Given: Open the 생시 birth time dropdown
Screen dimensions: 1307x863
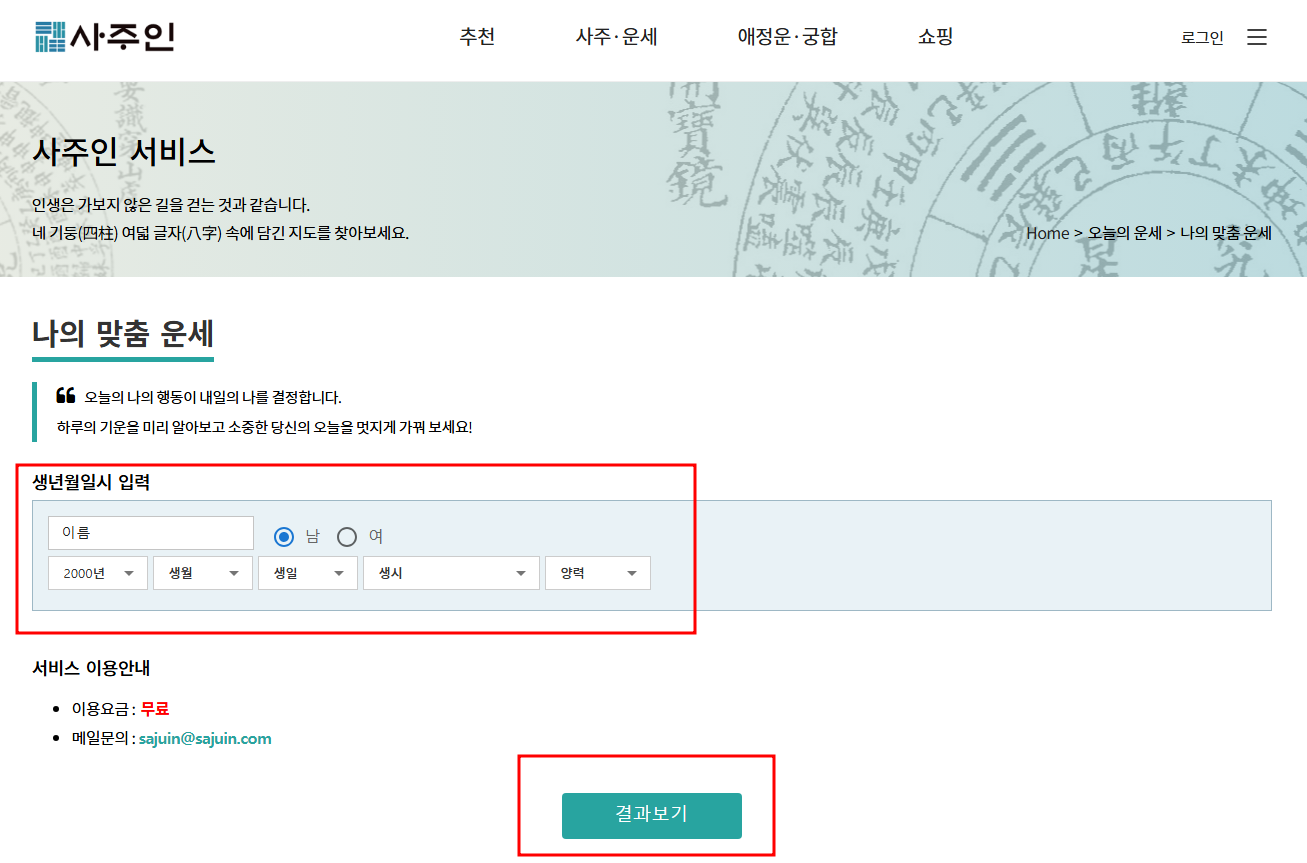Looking at the screenshot, I should [x=451, y=572].
